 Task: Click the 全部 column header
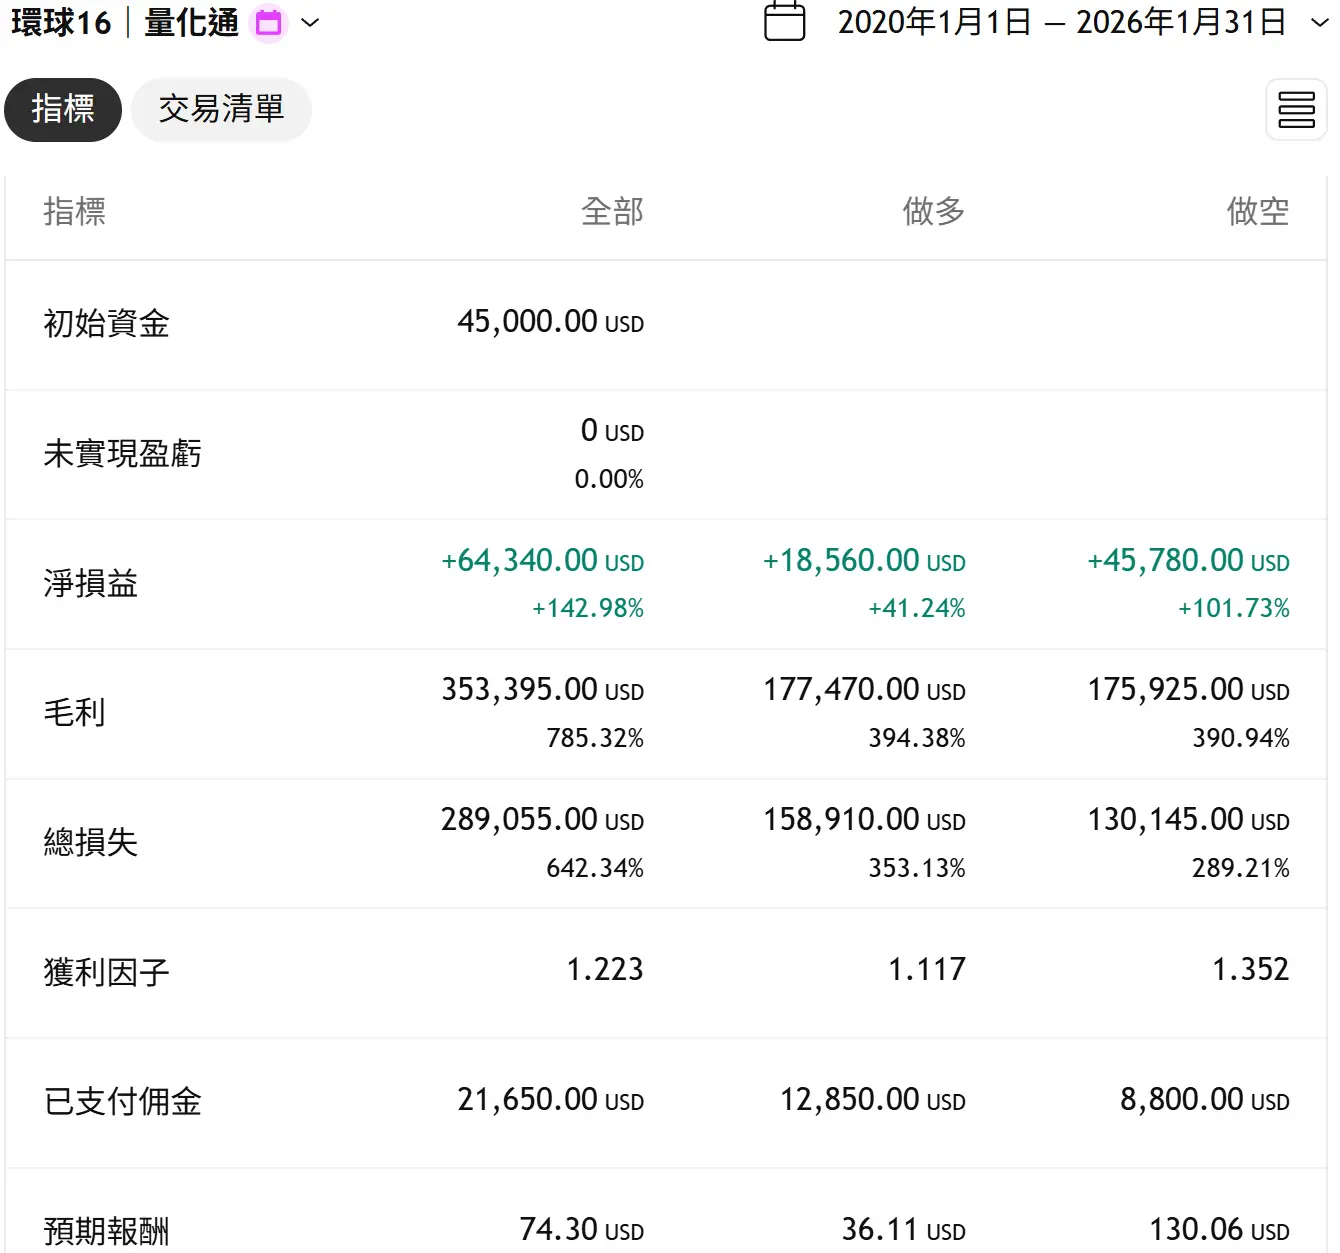pos(612,211)
